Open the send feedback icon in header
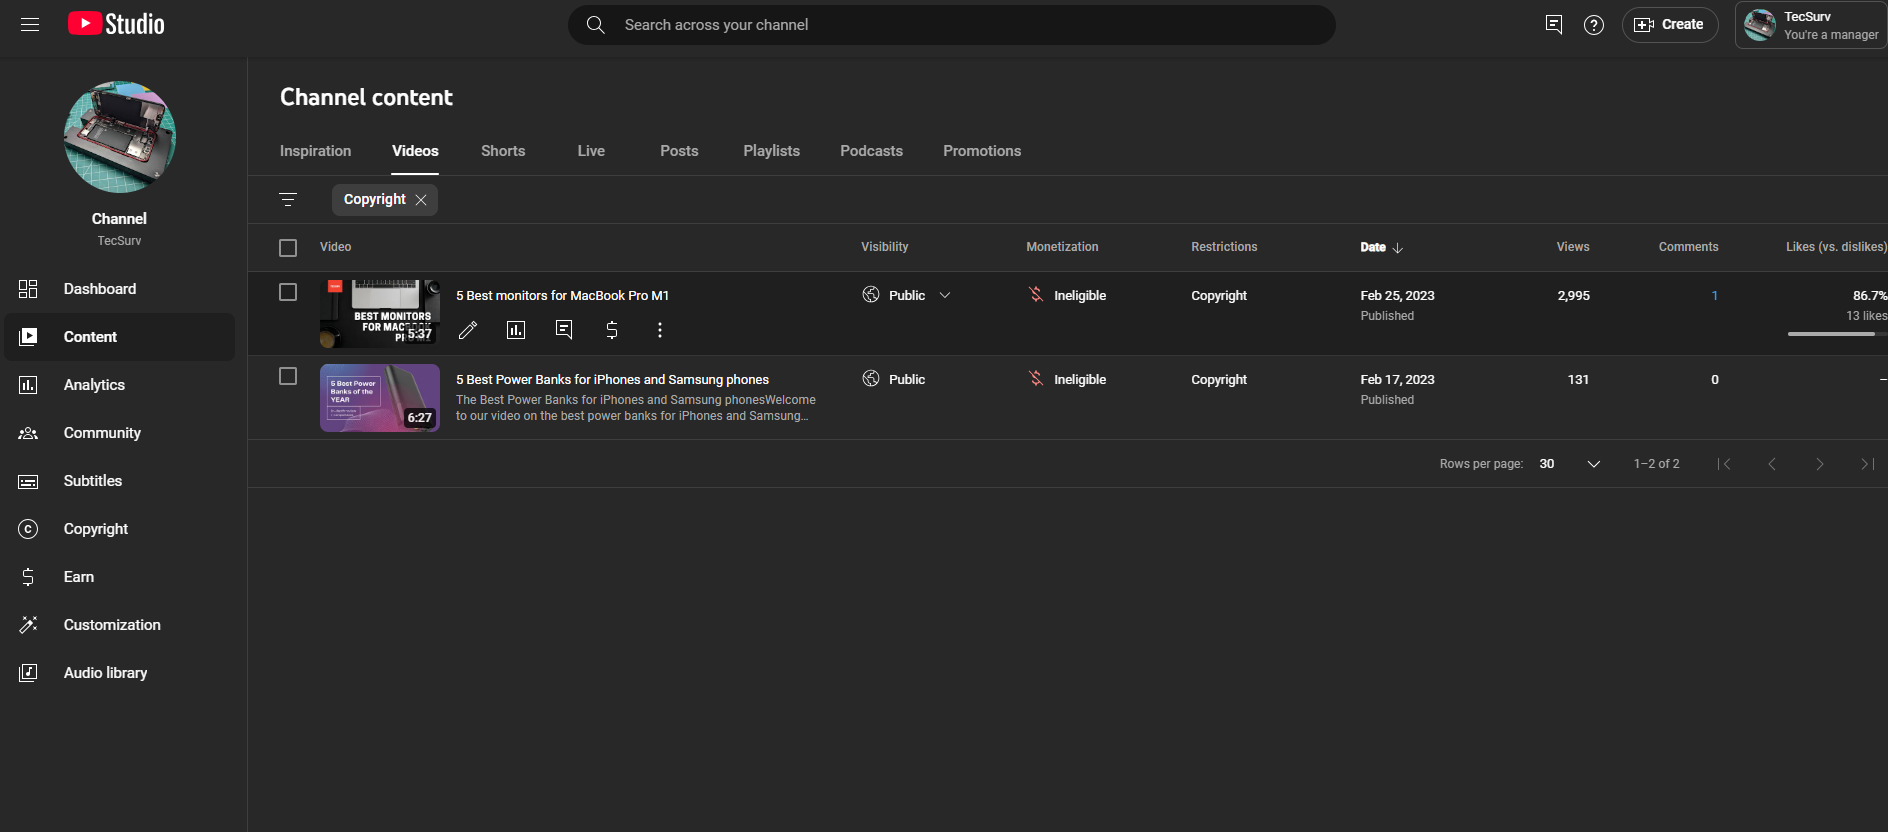Screen dimensions: 1888x832 (1554, 25)
